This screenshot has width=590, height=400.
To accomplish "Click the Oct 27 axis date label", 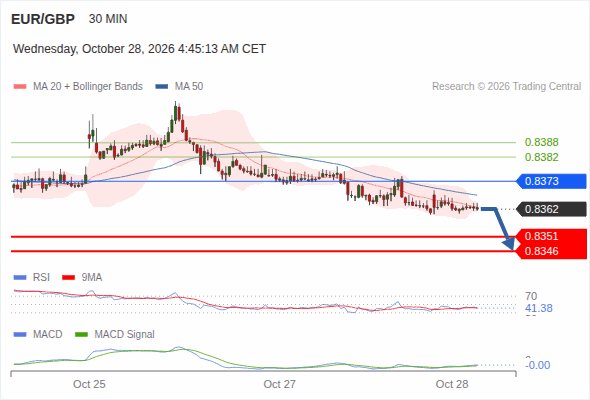I will coord(280,384).
